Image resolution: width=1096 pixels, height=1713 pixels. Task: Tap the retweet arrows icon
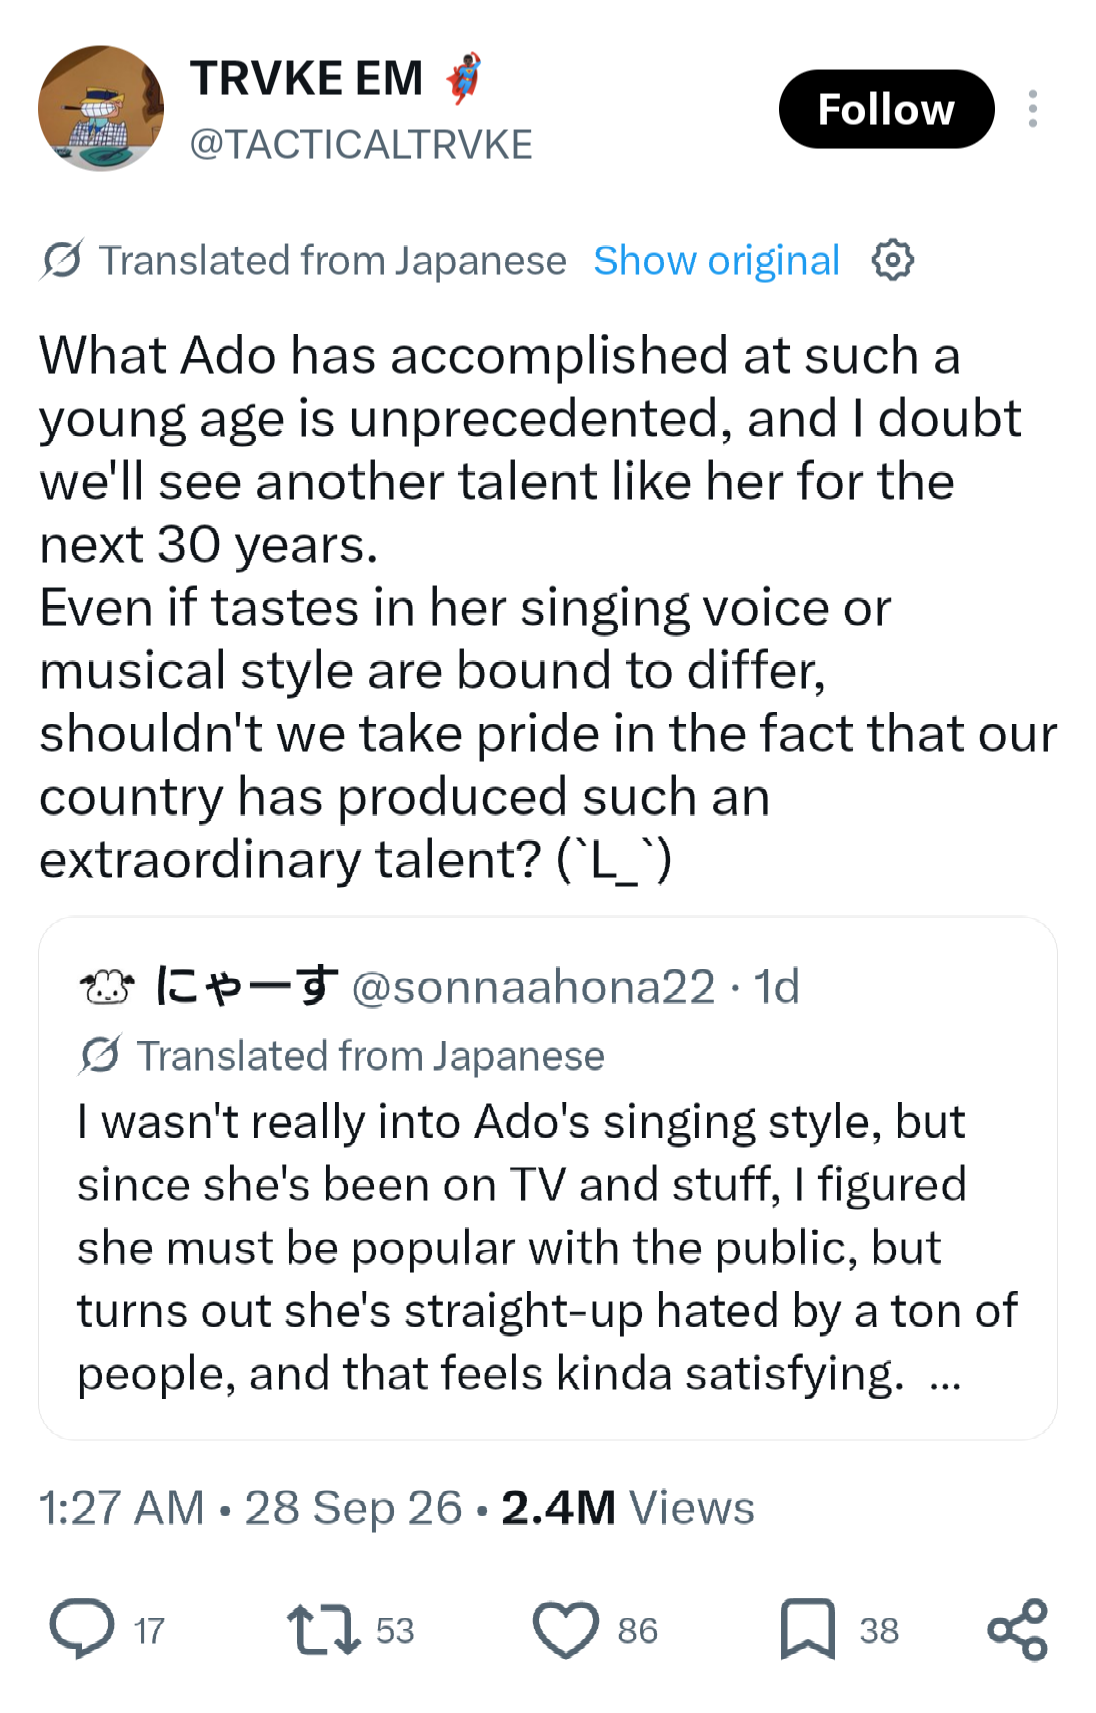click(x=323, y=1629)
